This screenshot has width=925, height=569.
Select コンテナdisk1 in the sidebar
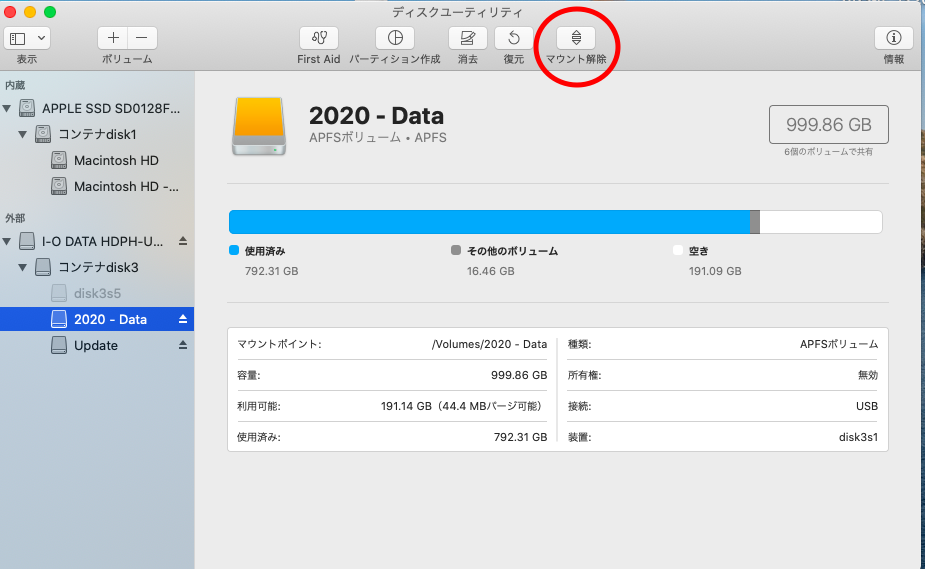tap(97, 134)
